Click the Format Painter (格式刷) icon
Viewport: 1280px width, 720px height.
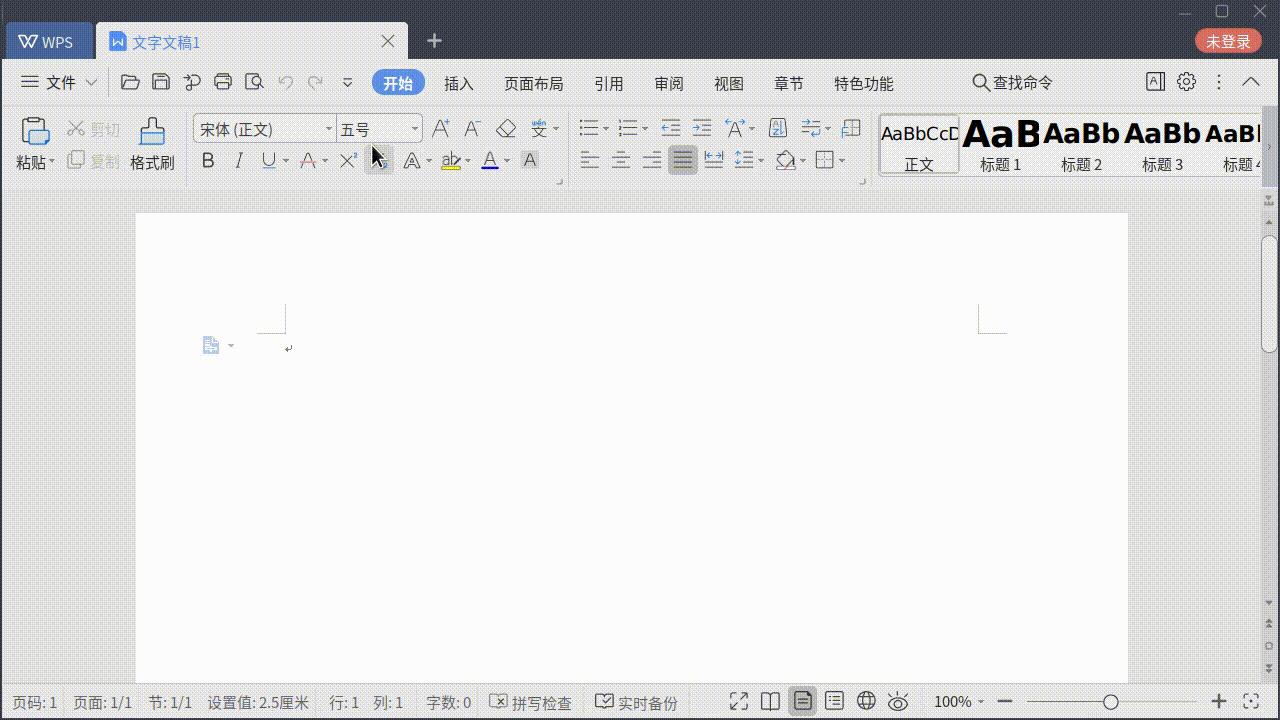pos(152,143)
